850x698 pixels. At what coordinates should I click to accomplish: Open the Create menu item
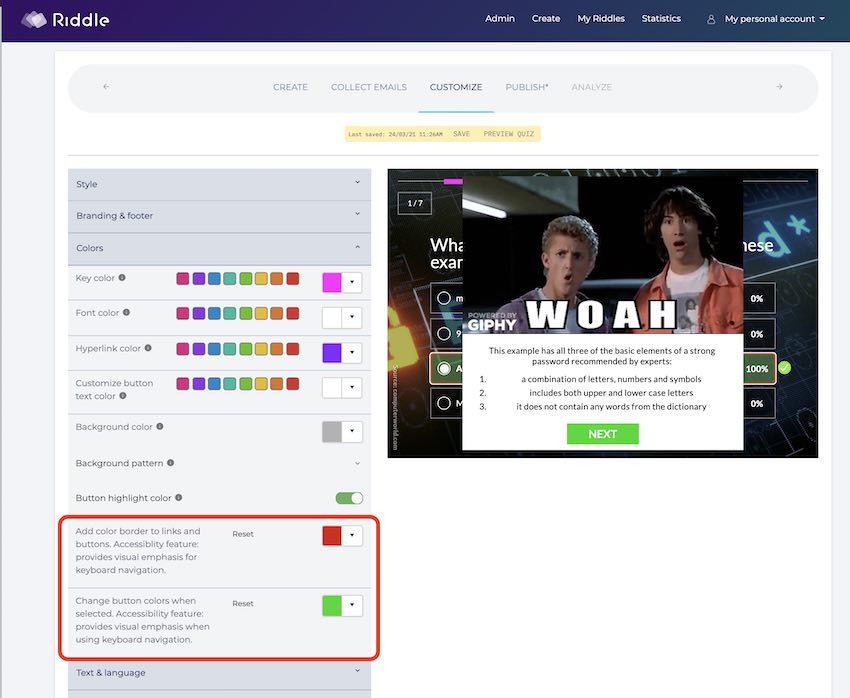tap(546, 18)
